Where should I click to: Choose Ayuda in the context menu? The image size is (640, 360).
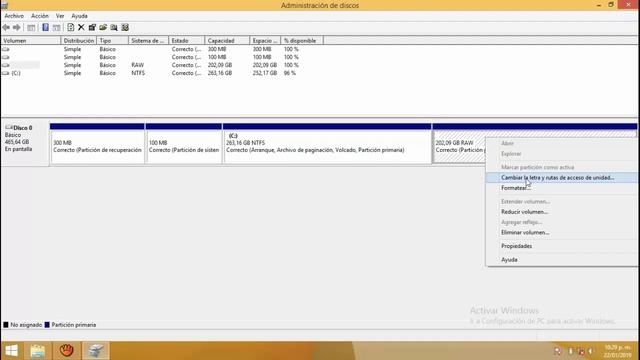click(561, 260)
